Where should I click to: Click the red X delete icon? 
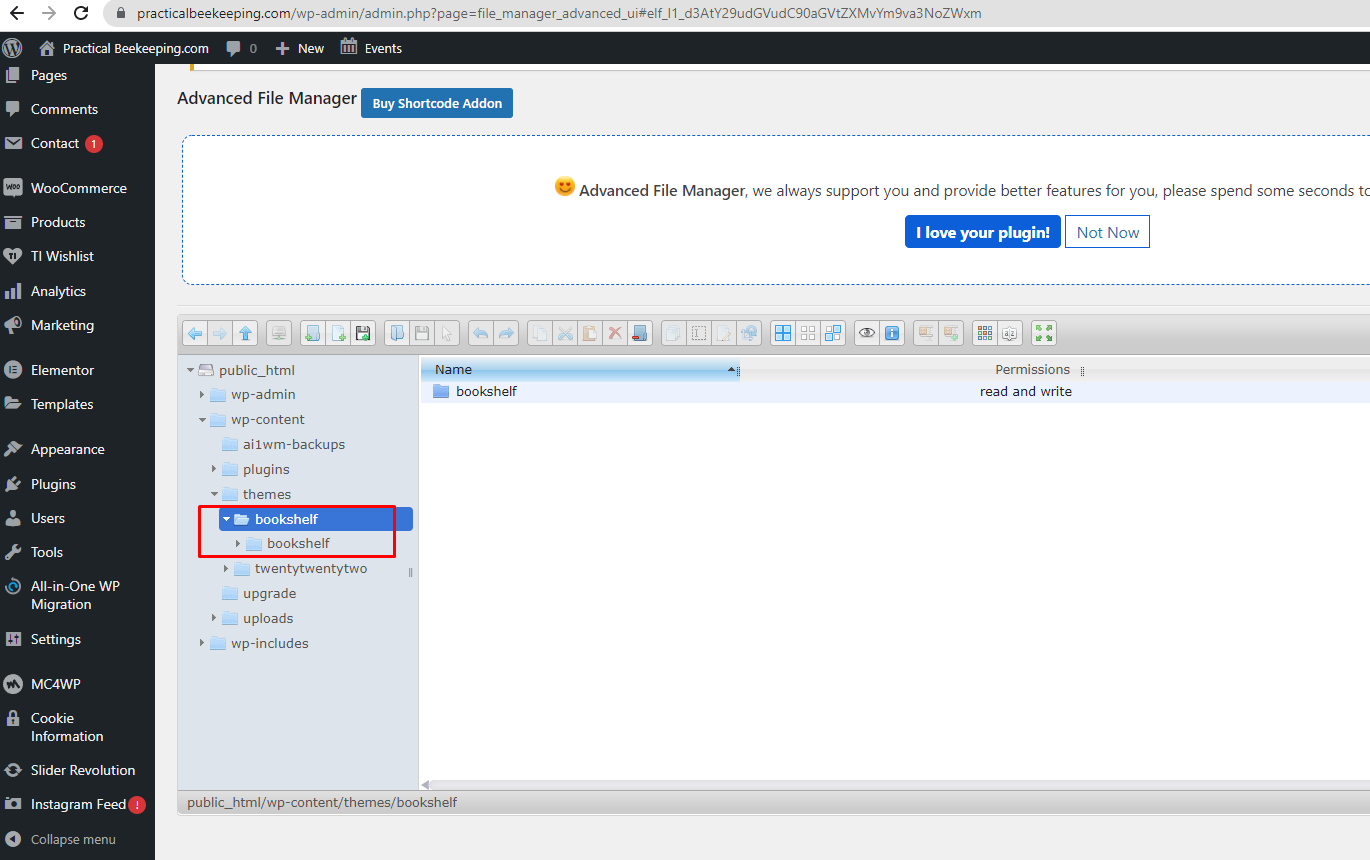[615, 333]
